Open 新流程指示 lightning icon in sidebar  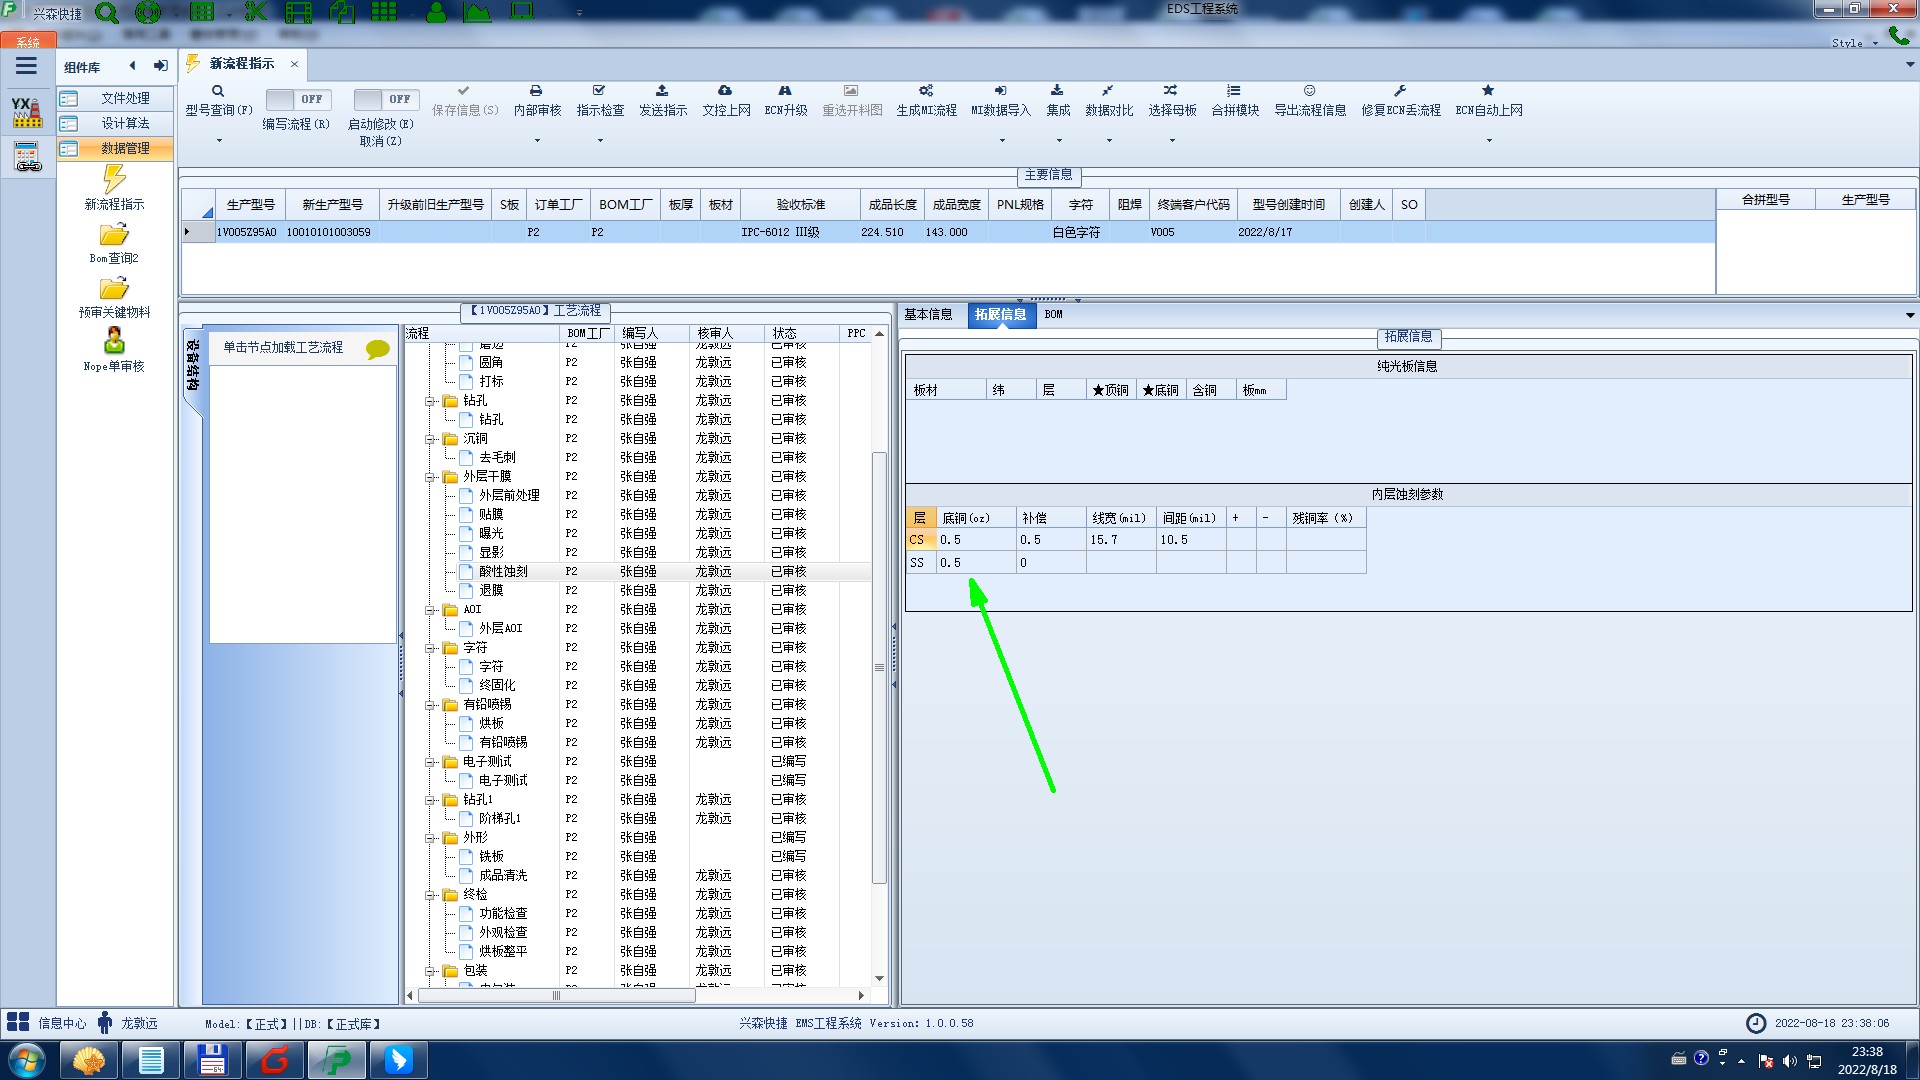(x=114, y=179)
